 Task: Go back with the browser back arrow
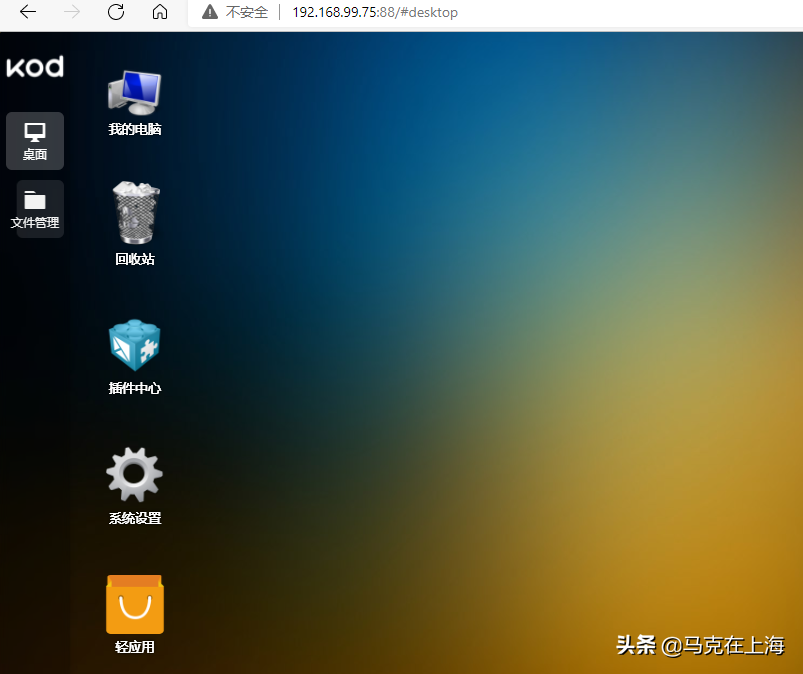28,12
